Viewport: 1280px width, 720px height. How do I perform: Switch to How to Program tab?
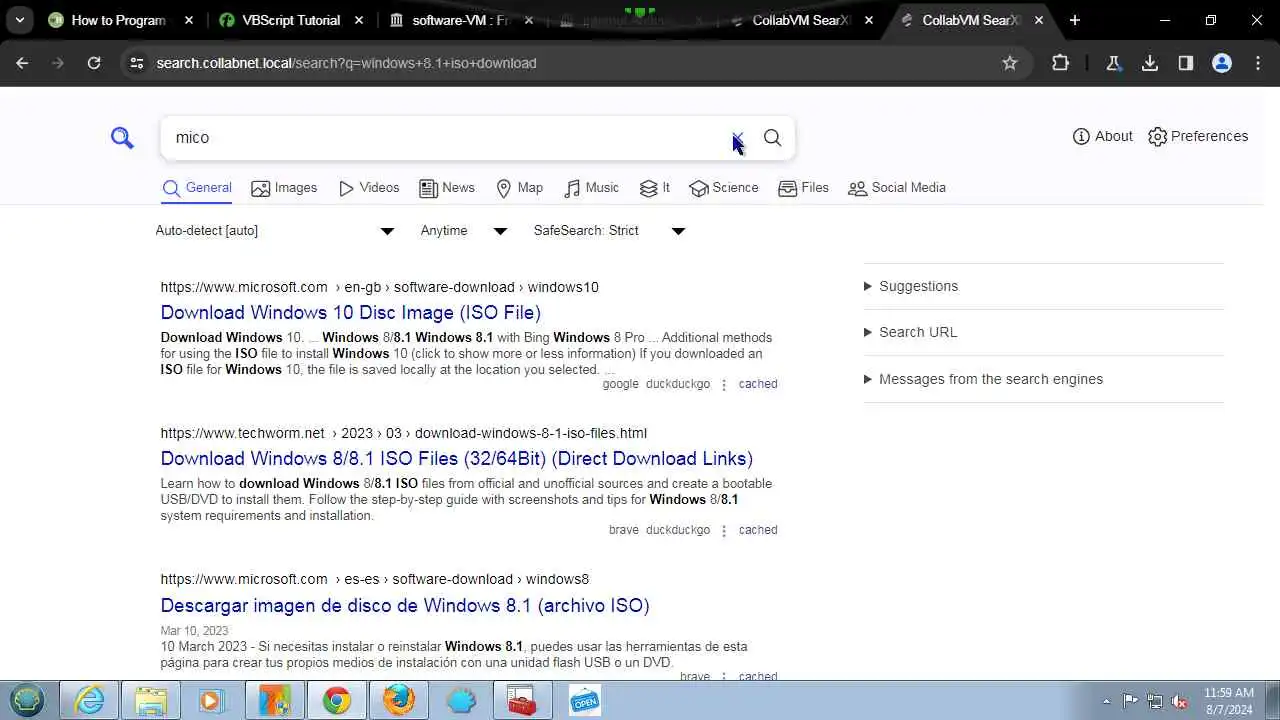118,20
